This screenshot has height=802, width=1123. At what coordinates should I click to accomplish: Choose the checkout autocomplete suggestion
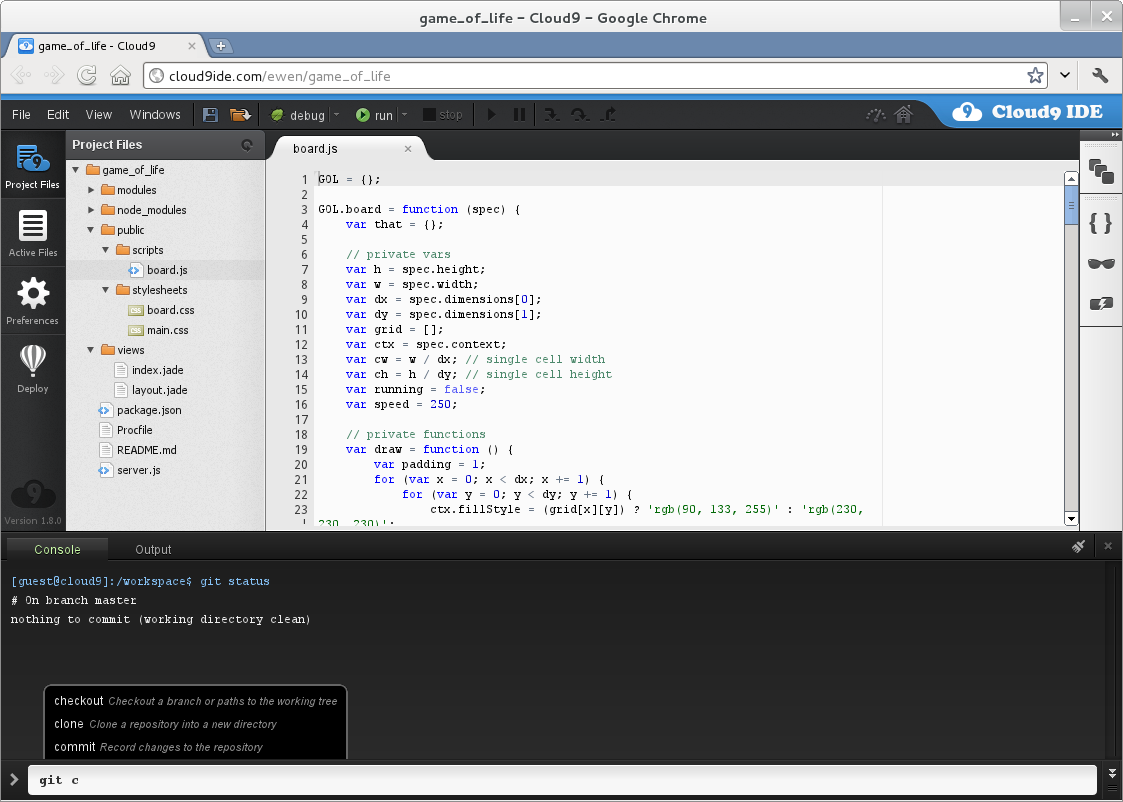196,701
